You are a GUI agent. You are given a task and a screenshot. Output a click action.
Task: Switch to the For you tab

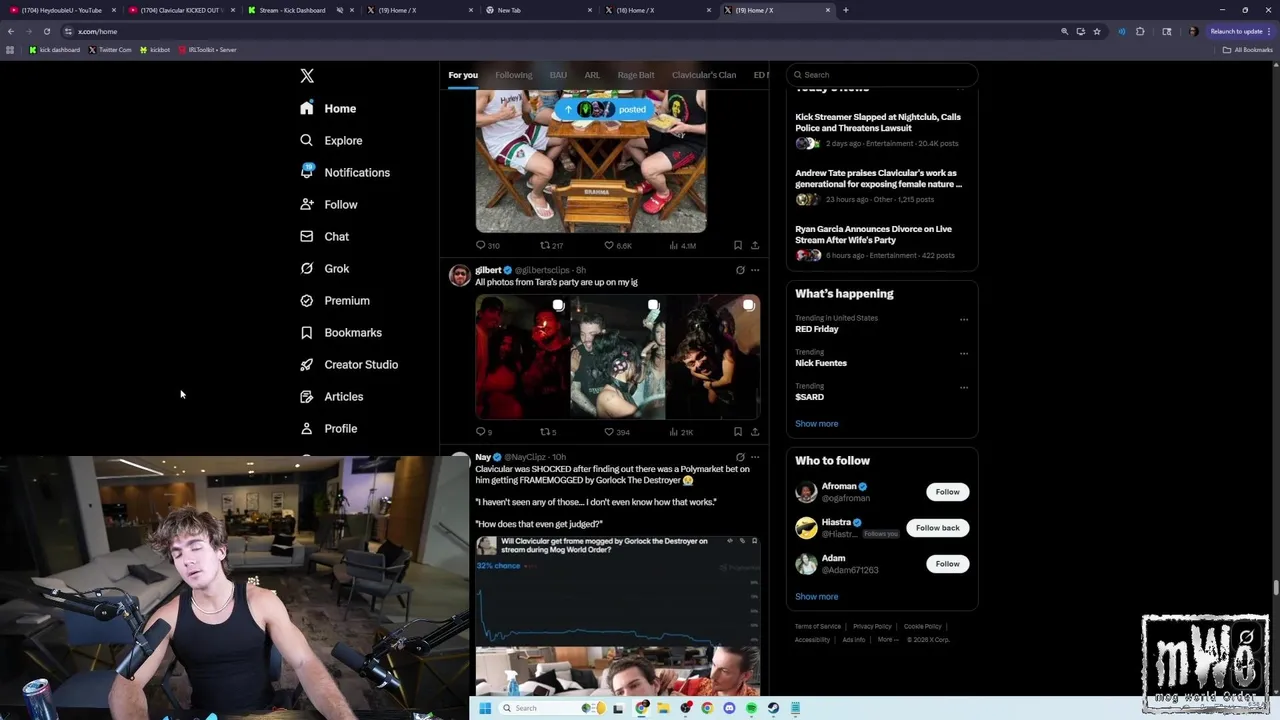(x=463, y=75)
